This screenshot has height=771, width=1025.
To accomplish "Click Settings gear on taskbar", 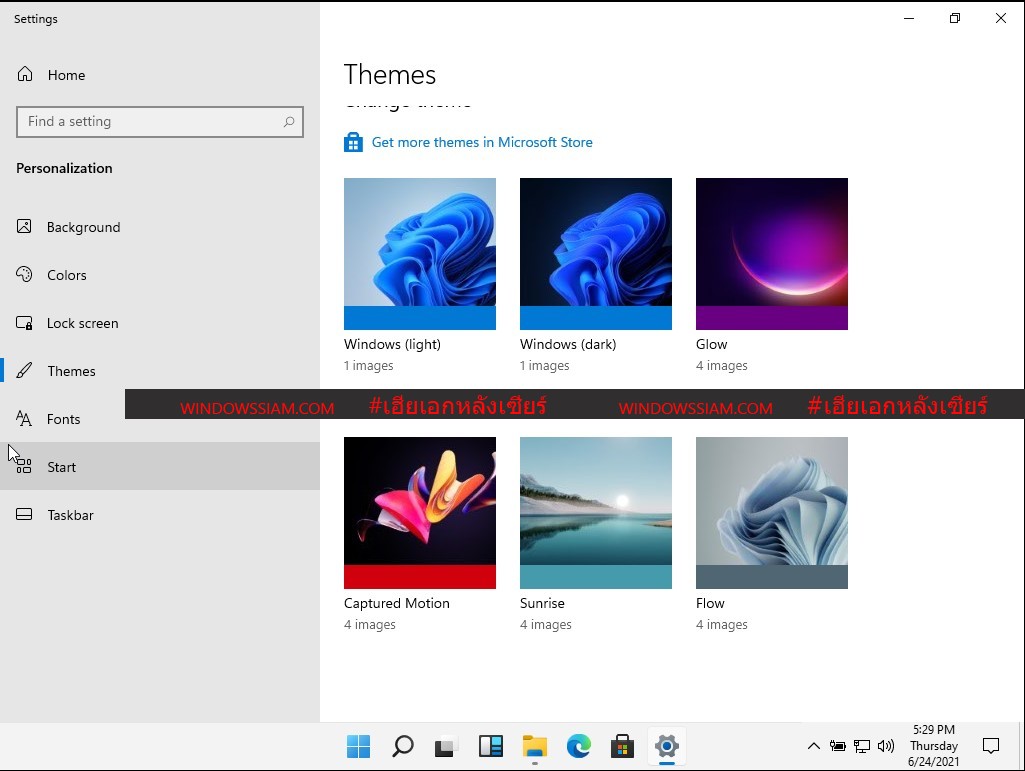I will tap(667, 746).
